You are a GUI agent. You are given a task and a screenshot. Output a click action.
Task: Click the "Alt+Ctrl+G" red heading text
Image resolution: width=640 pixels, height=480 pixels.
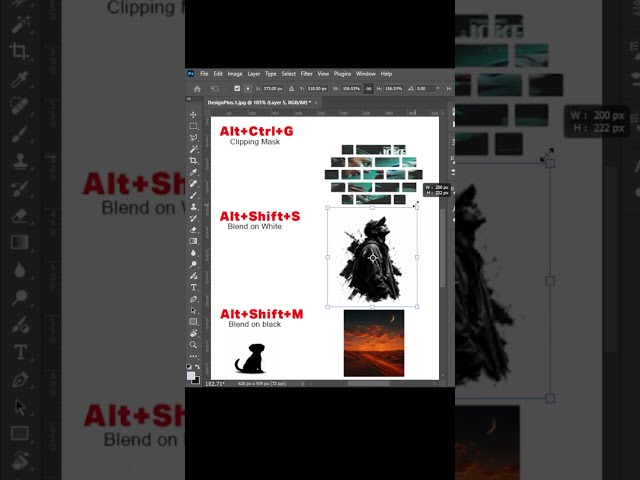256,131
